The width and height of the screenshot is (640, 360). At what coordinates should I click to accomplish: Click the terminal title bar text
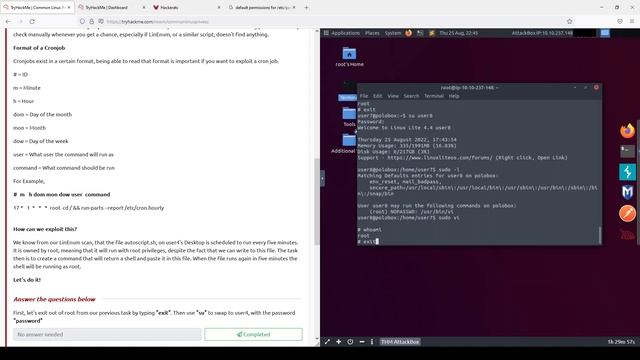pos(469,87)
